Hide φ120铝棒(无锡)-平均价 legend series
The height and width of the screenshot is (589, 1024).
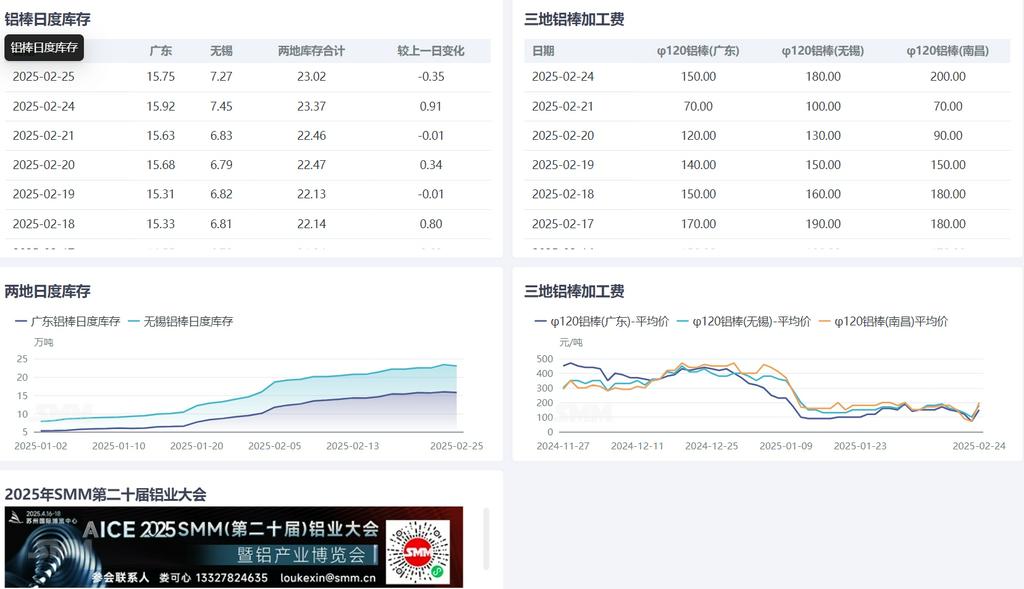click(x=743, y=322)
